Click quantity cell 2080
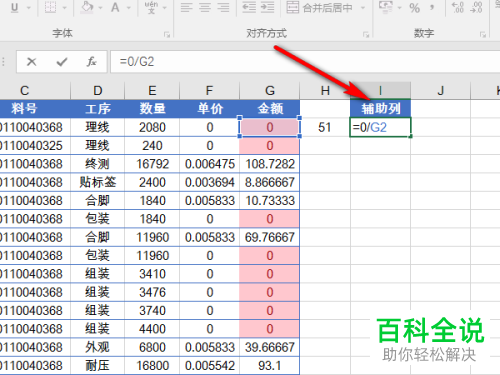This screenshot has height=375, width=500. click(x=152, y=127)
